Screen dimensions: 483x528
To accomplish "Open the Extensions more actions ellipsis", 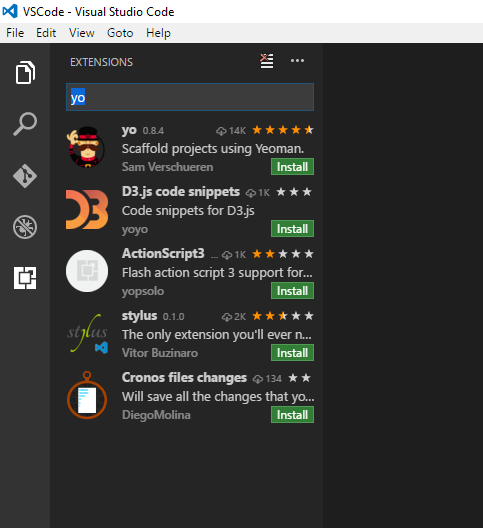I will tap(297, 61).
